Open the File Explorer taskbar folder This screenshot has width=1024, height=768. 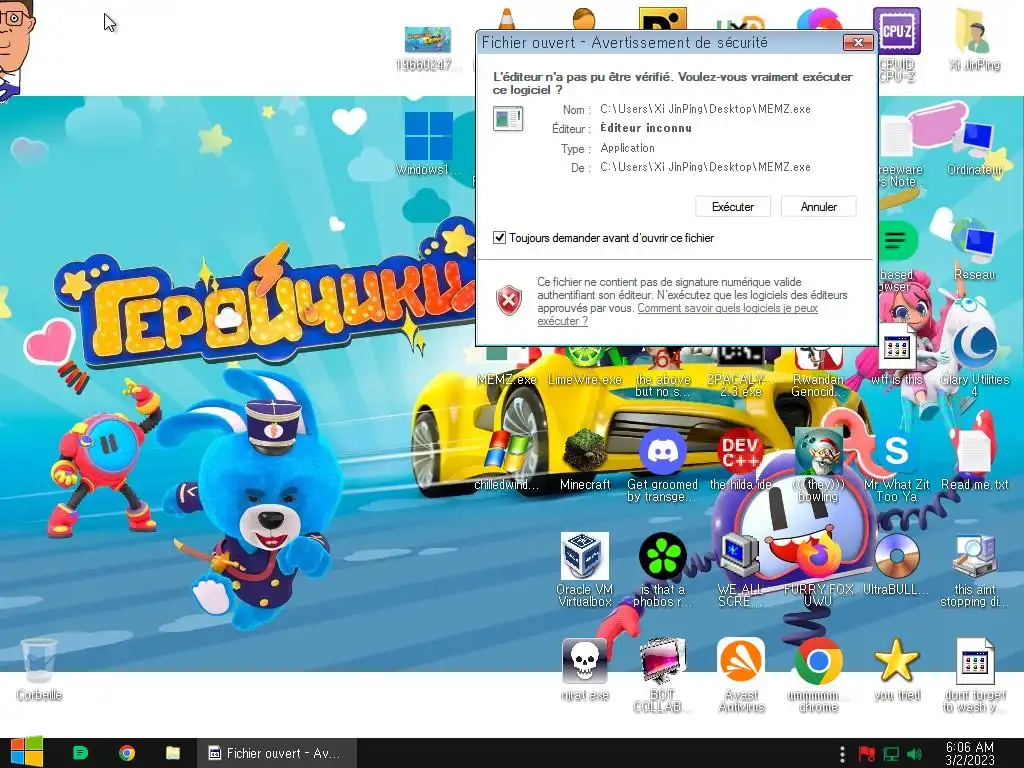tap(173, 753)
